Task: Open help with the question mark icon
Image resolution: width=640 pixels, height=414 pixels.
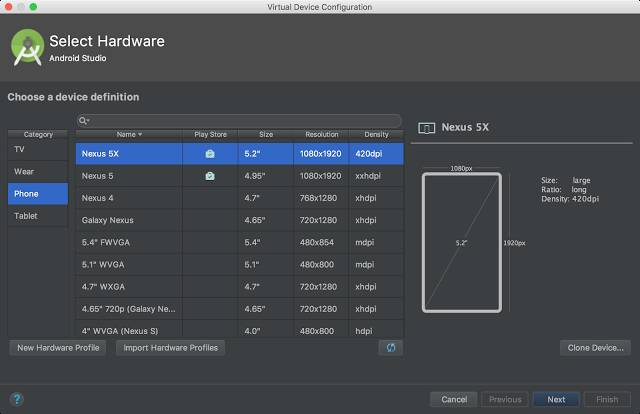Action: tap(17, 399)
